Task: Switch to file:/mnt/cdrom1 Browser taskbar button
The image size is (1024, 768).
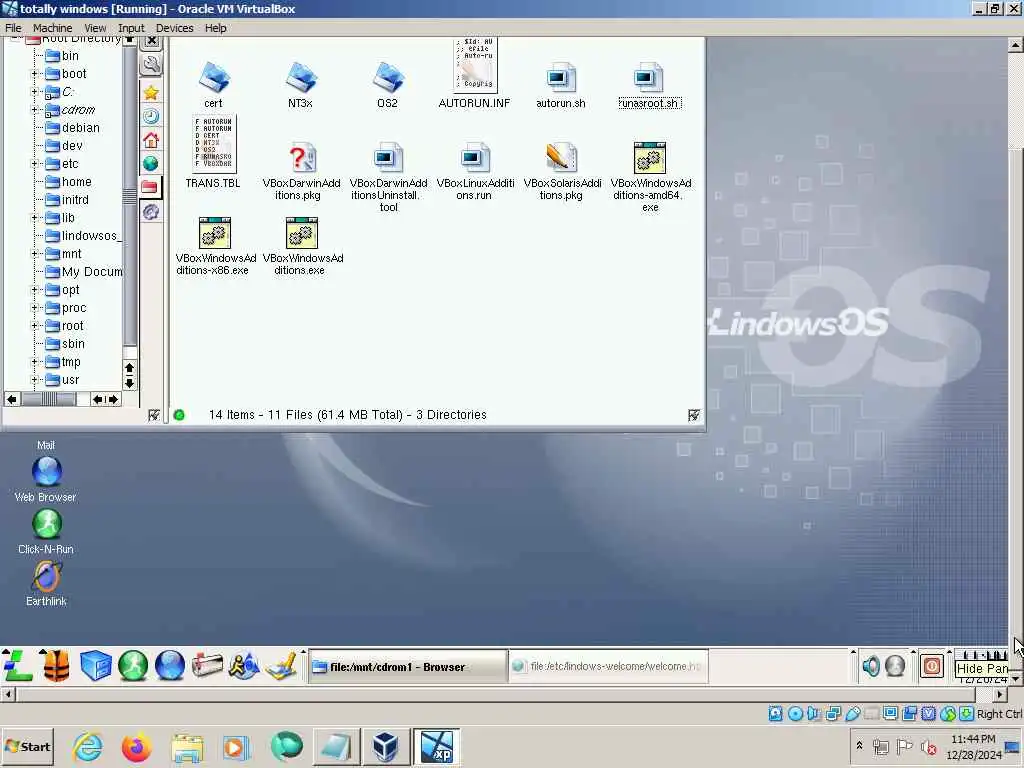Action: click(x=408, y=667)
